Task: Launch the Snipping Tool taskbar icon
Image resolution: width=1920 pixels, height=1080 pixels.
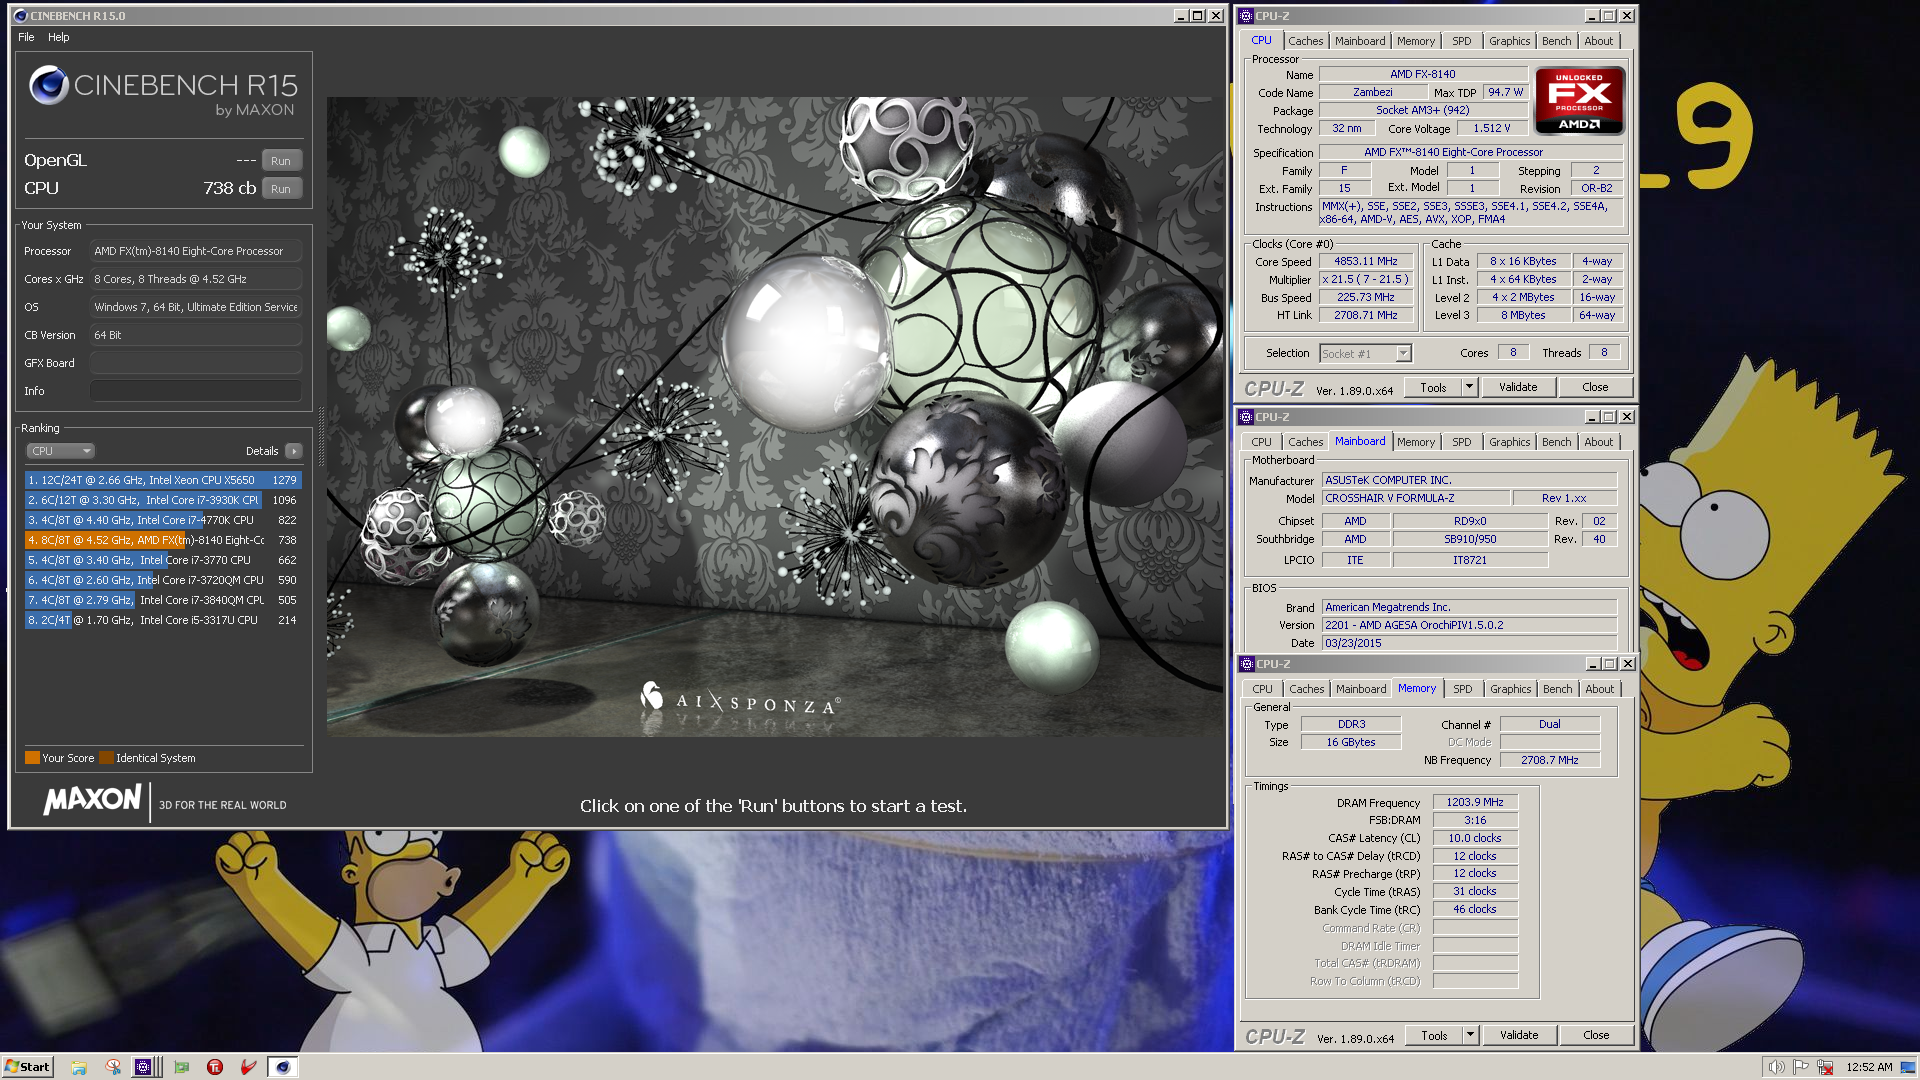Action: click(x=113, y=1067)
